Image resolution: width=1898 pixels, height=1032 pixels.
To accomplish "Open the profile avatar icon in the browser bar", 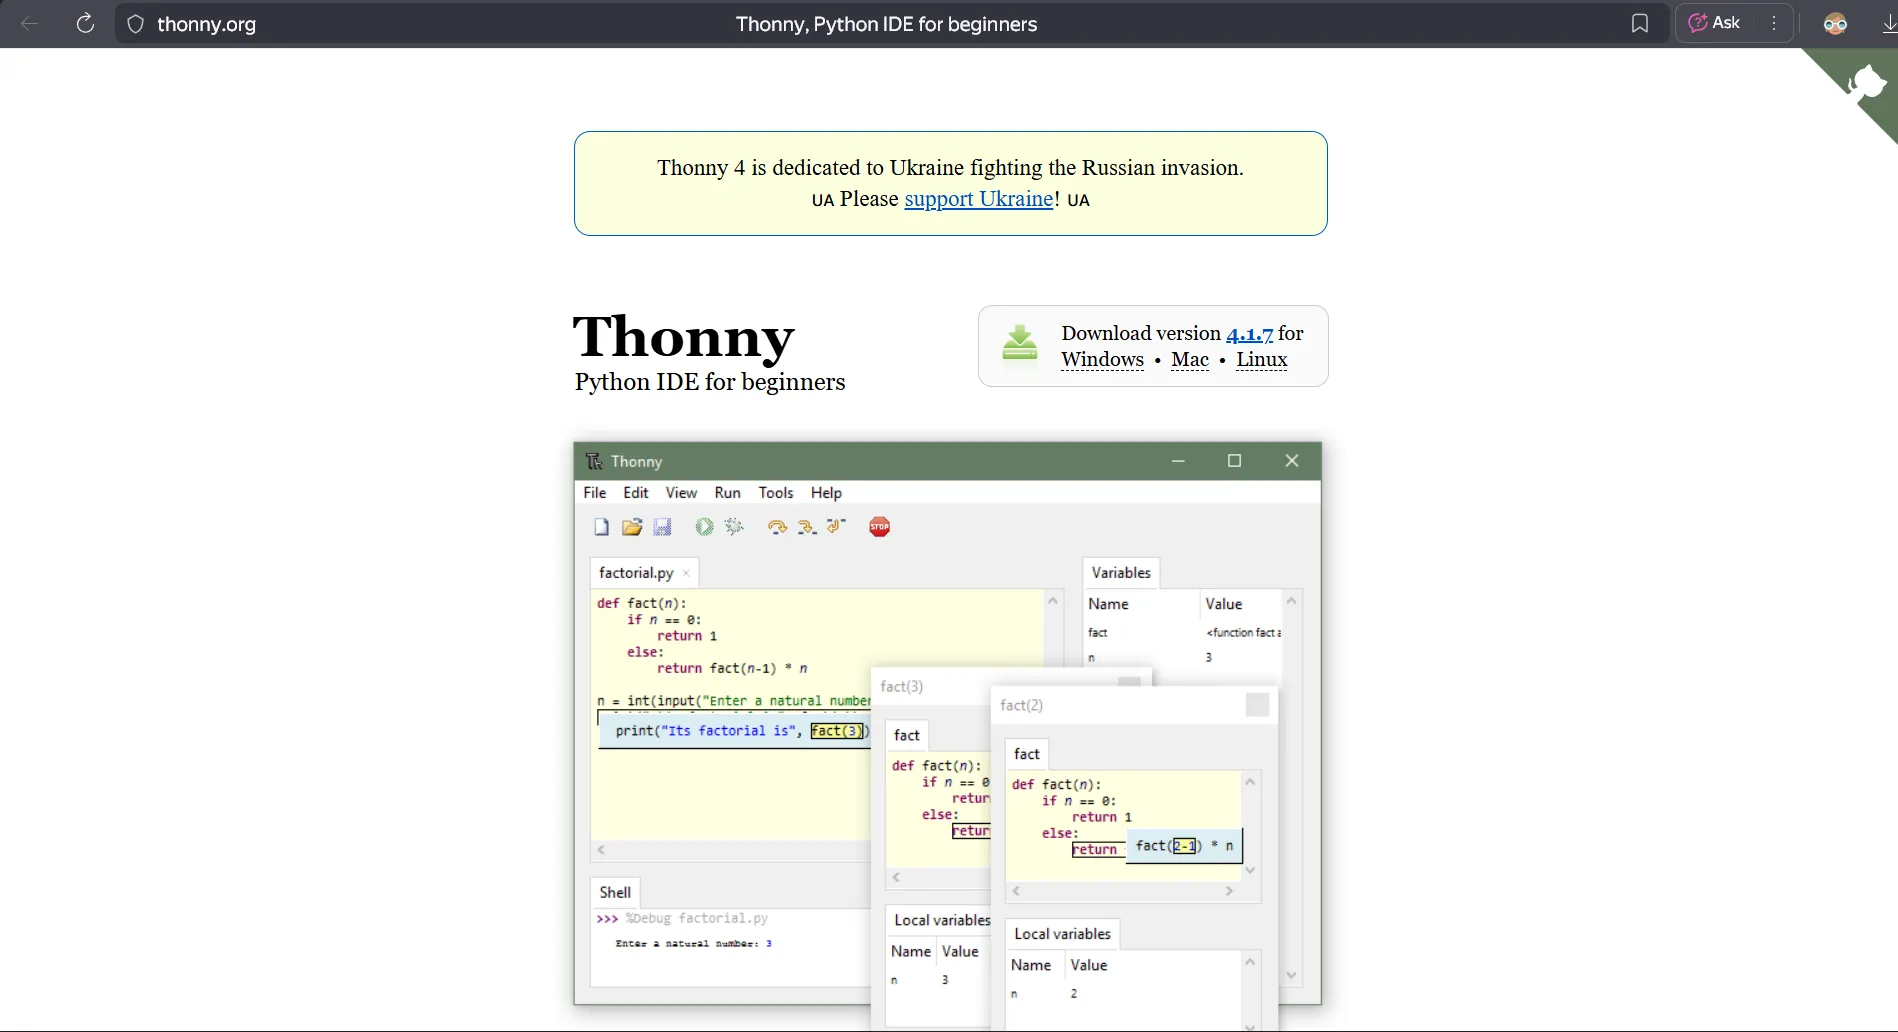I will [1835, 24].
